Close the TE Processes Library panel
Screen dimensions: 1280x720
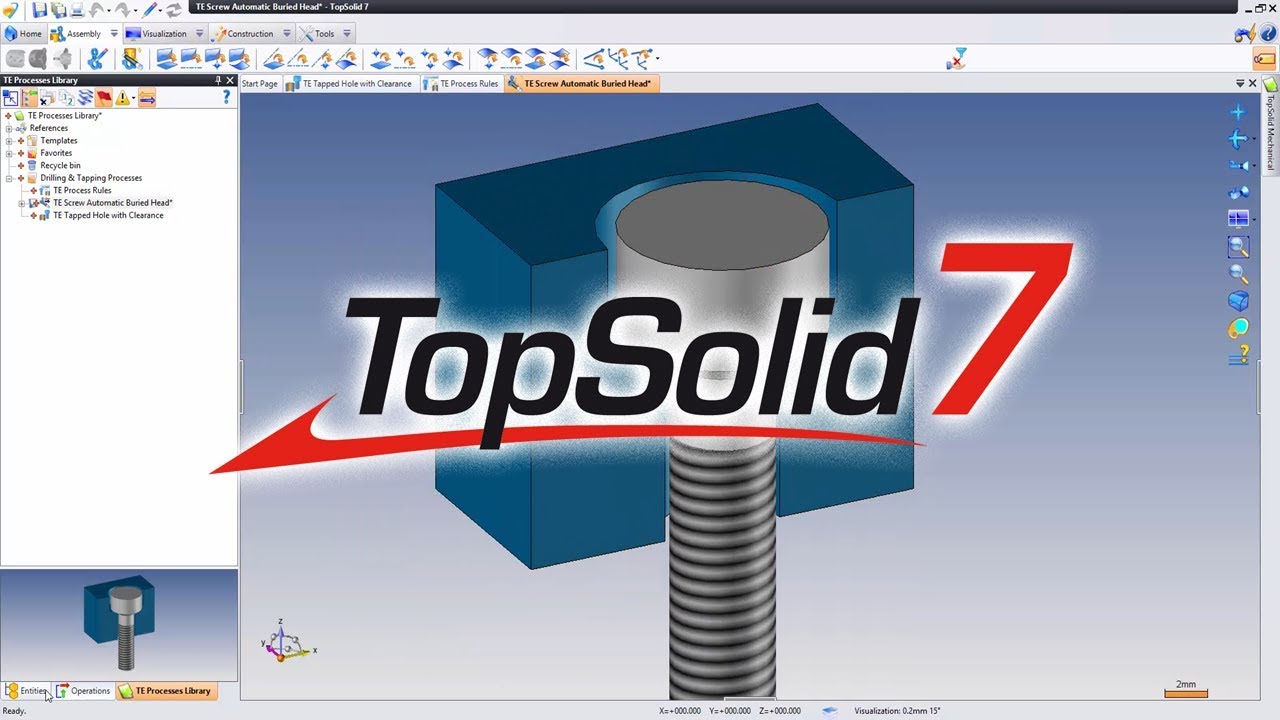(x=230, y=80)
